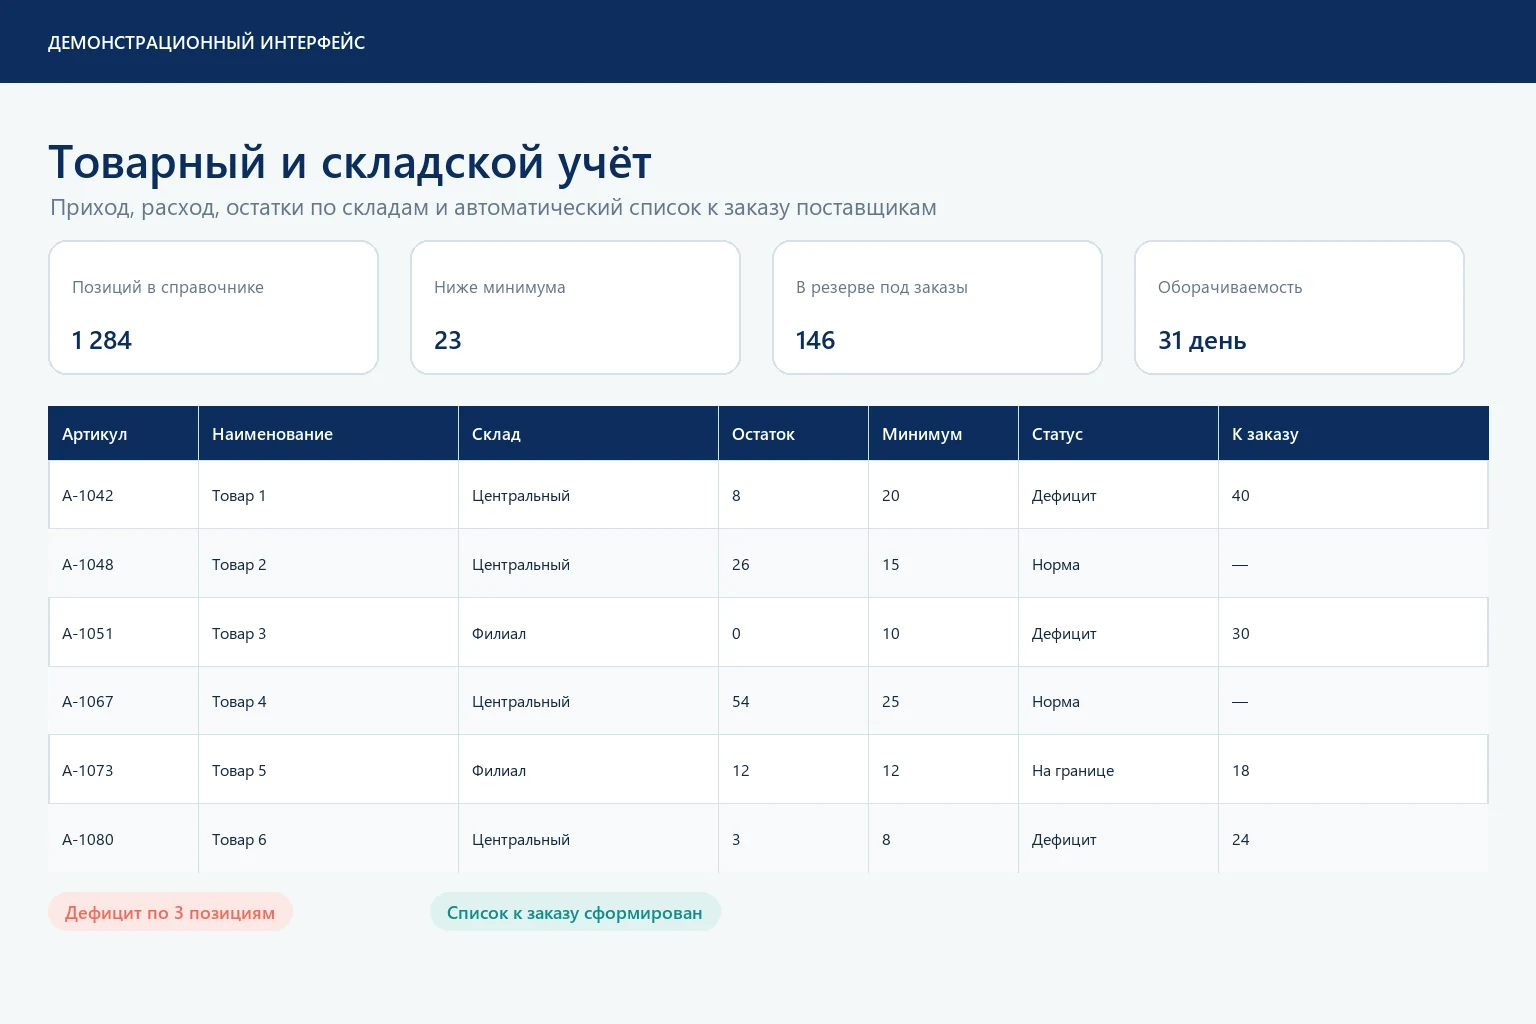The image size is (1536, 1024).
Task: Sort by 'Артикул' column header
Action: (x=123, y=433)
